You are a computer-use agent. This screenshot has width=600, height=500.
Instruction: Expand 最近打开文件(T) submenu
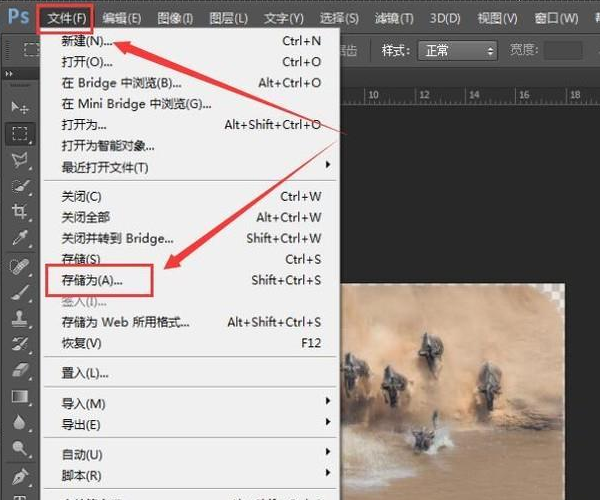point(191,167)
